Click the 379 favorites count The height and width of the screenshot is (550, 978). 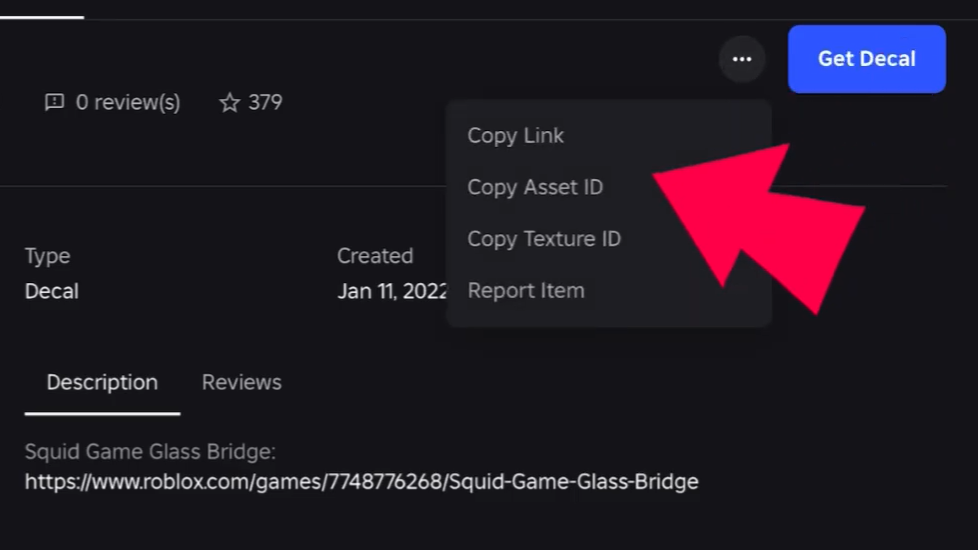(265, 102)
